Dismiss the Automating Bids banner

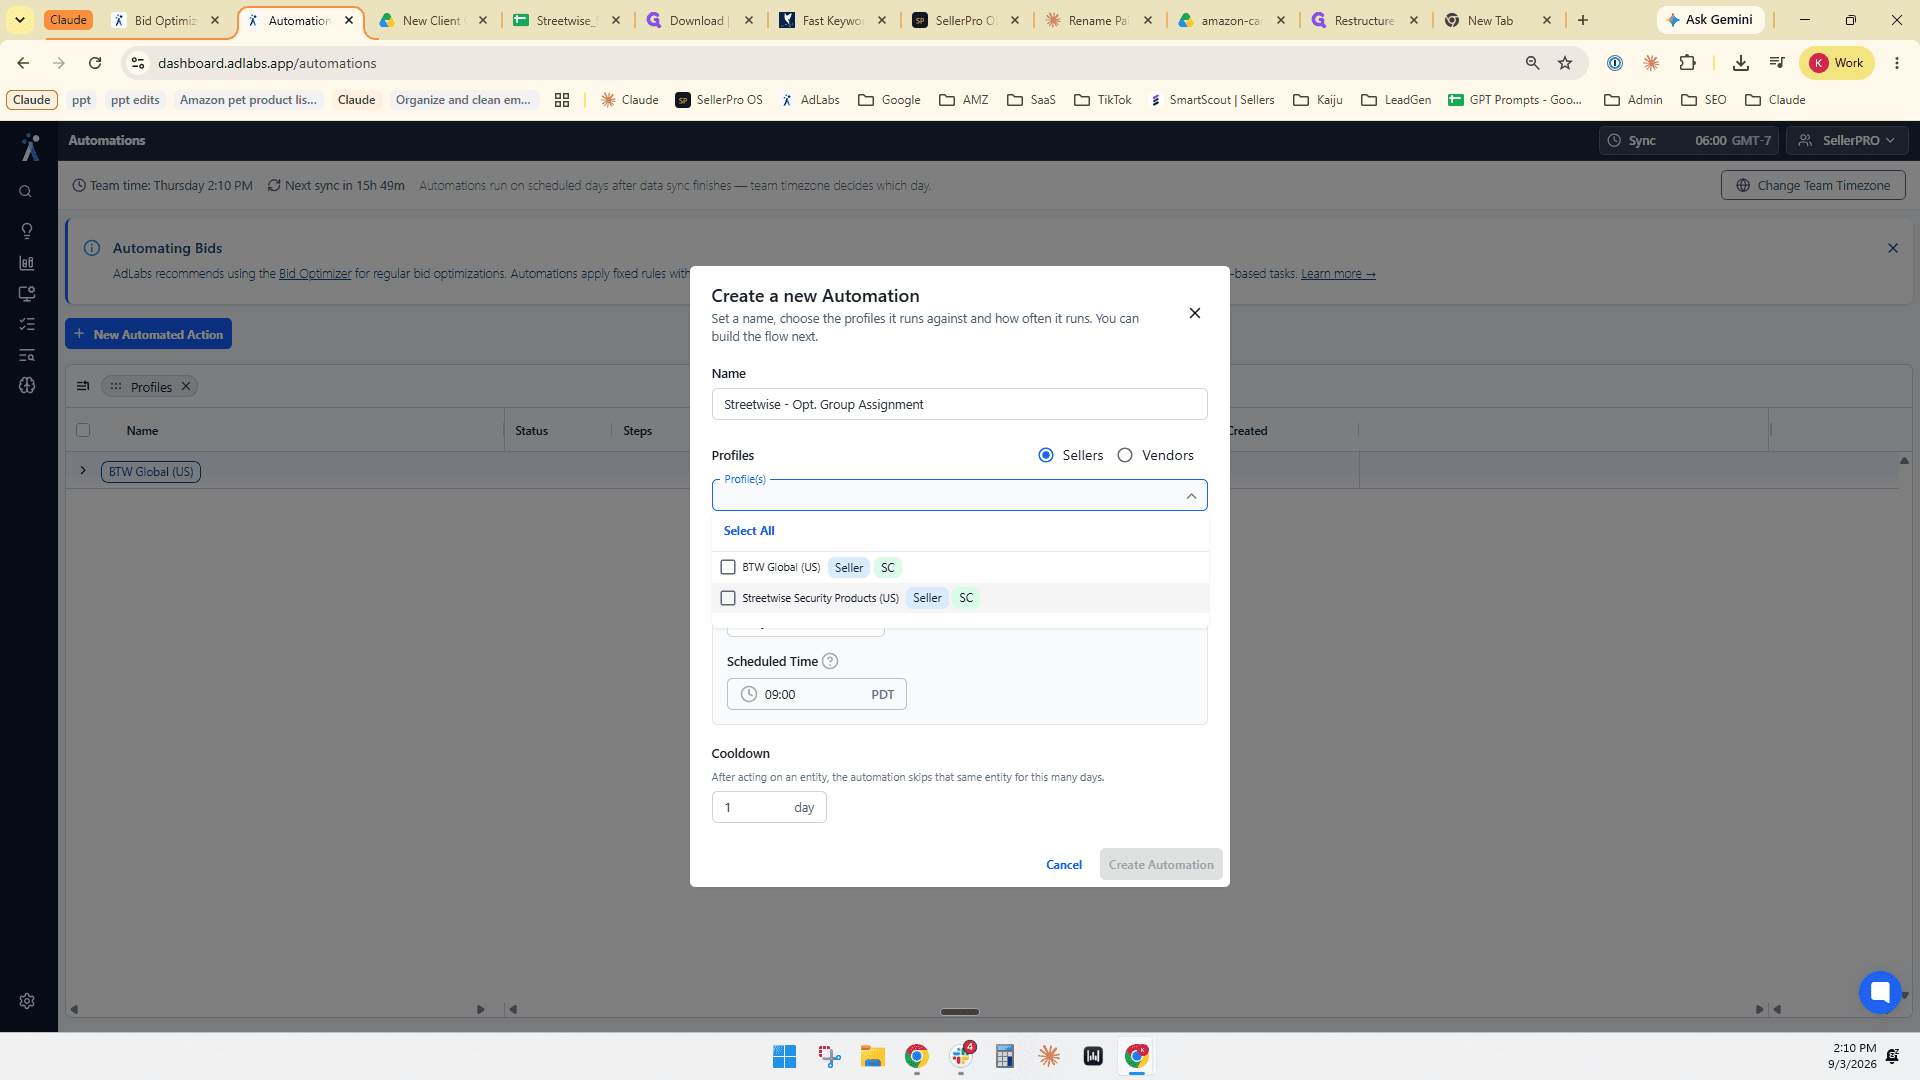[1892, 248]
